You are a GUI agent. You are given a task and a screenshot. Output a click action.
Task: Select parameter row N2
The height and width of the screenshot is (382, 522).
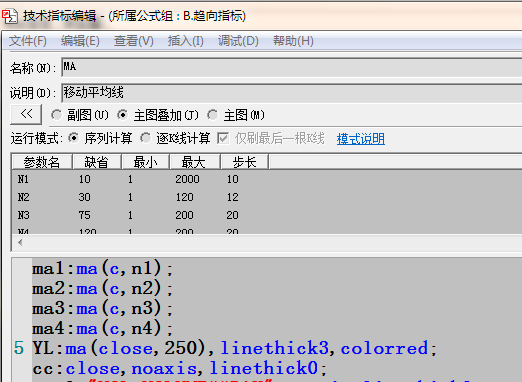(x=267, y=197)
